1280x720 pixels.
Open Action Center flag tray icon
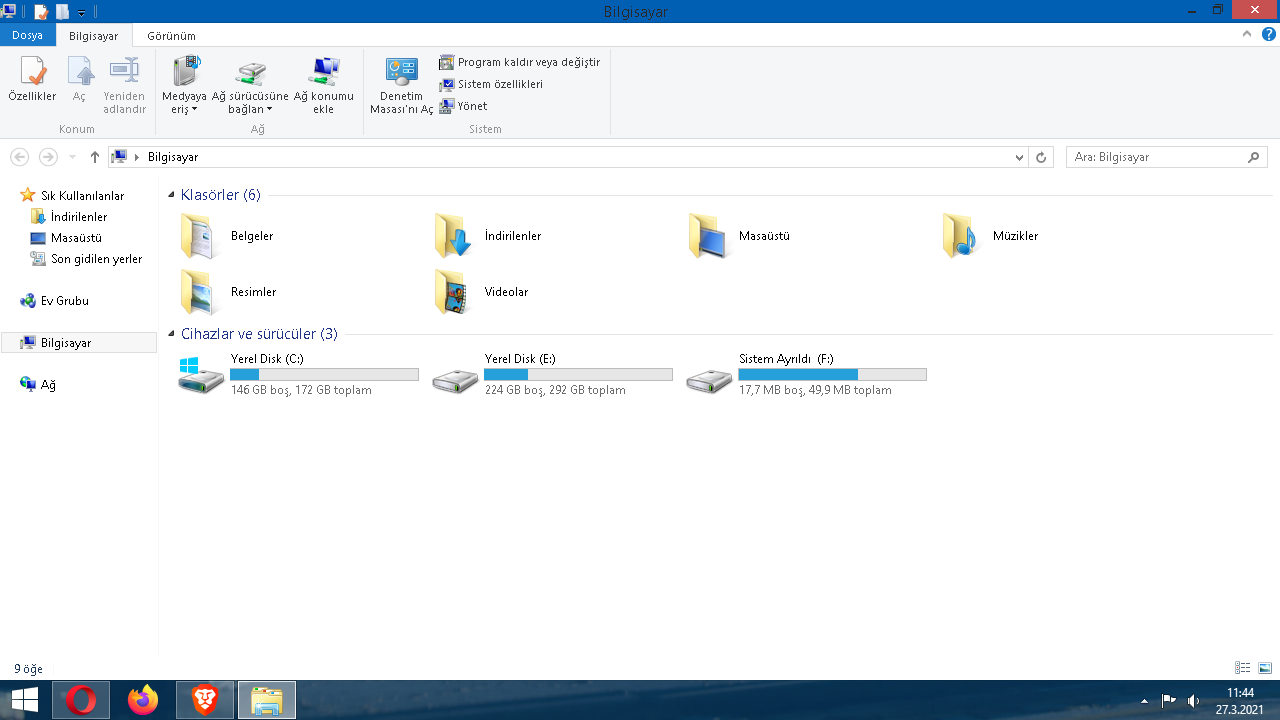[x=1168, y=701]
